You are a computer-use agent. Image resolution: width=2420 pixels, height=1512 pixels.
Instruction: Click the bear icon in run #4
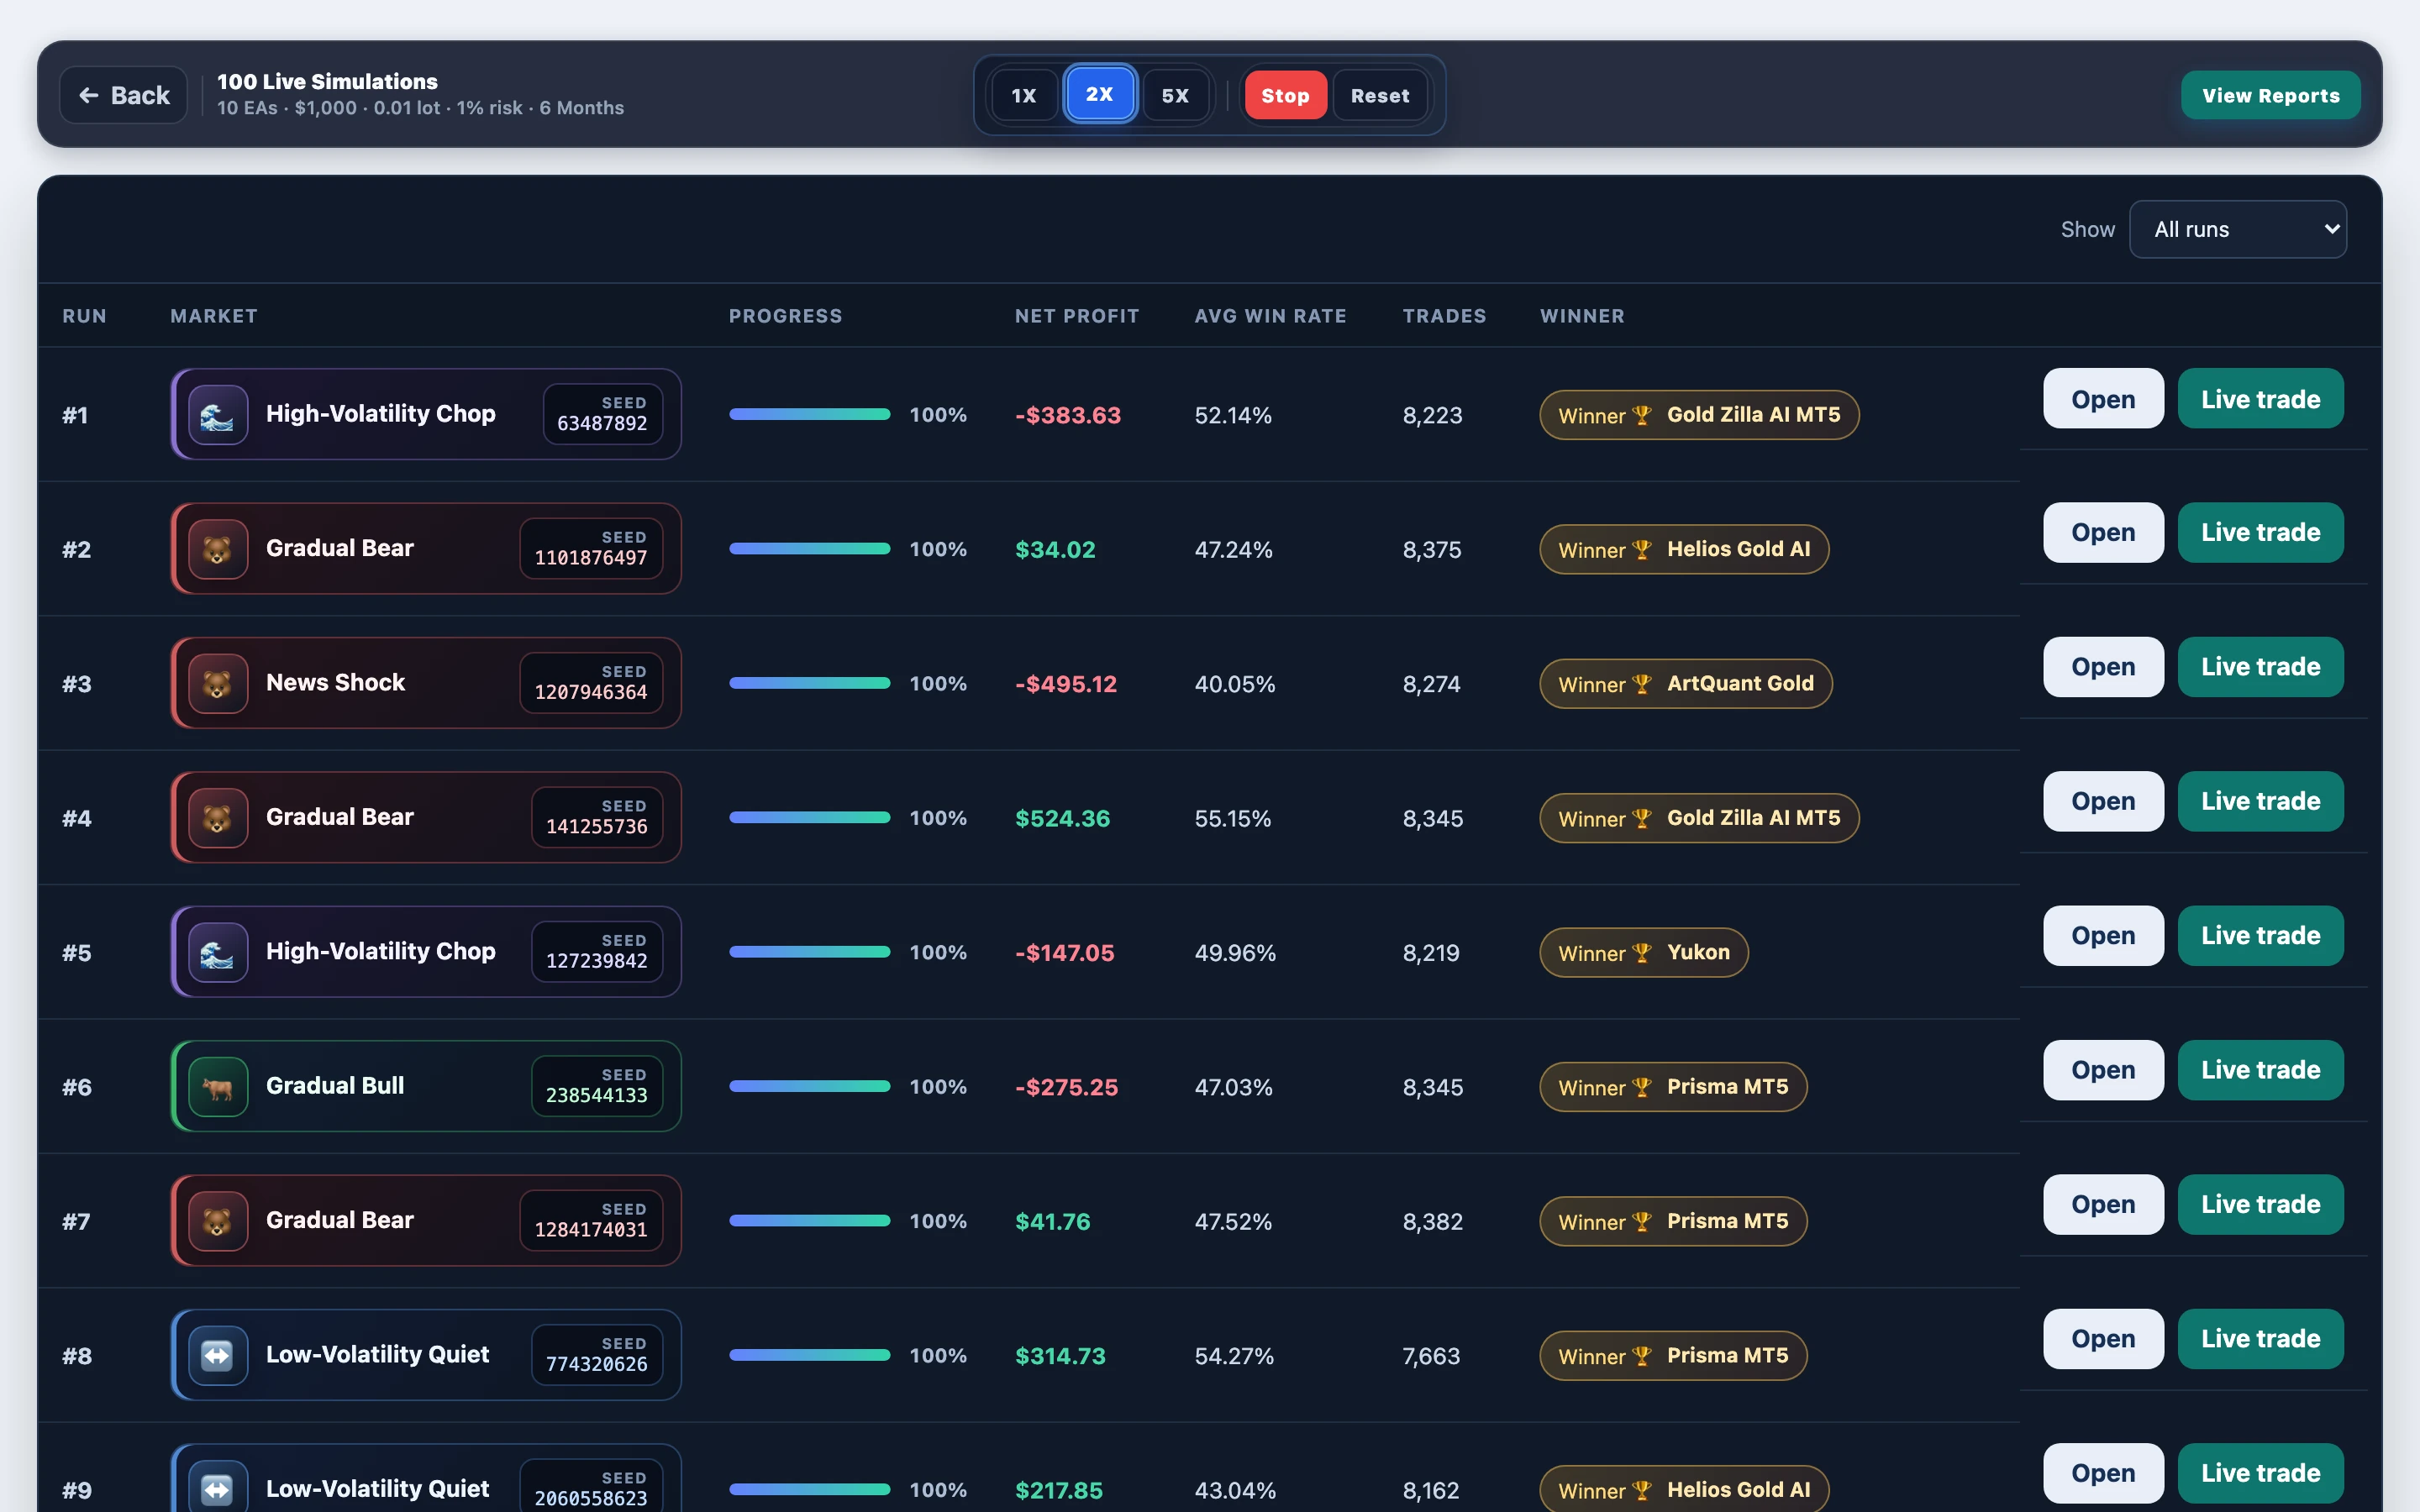pos(218,818)
